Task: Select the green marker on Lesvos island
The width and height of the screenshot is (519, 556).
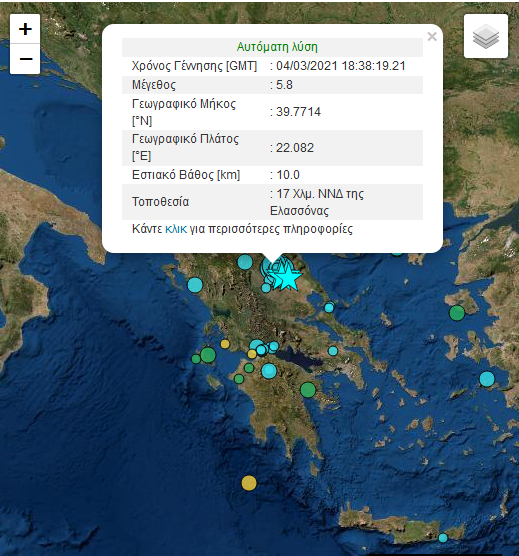Action: (457, 313)
